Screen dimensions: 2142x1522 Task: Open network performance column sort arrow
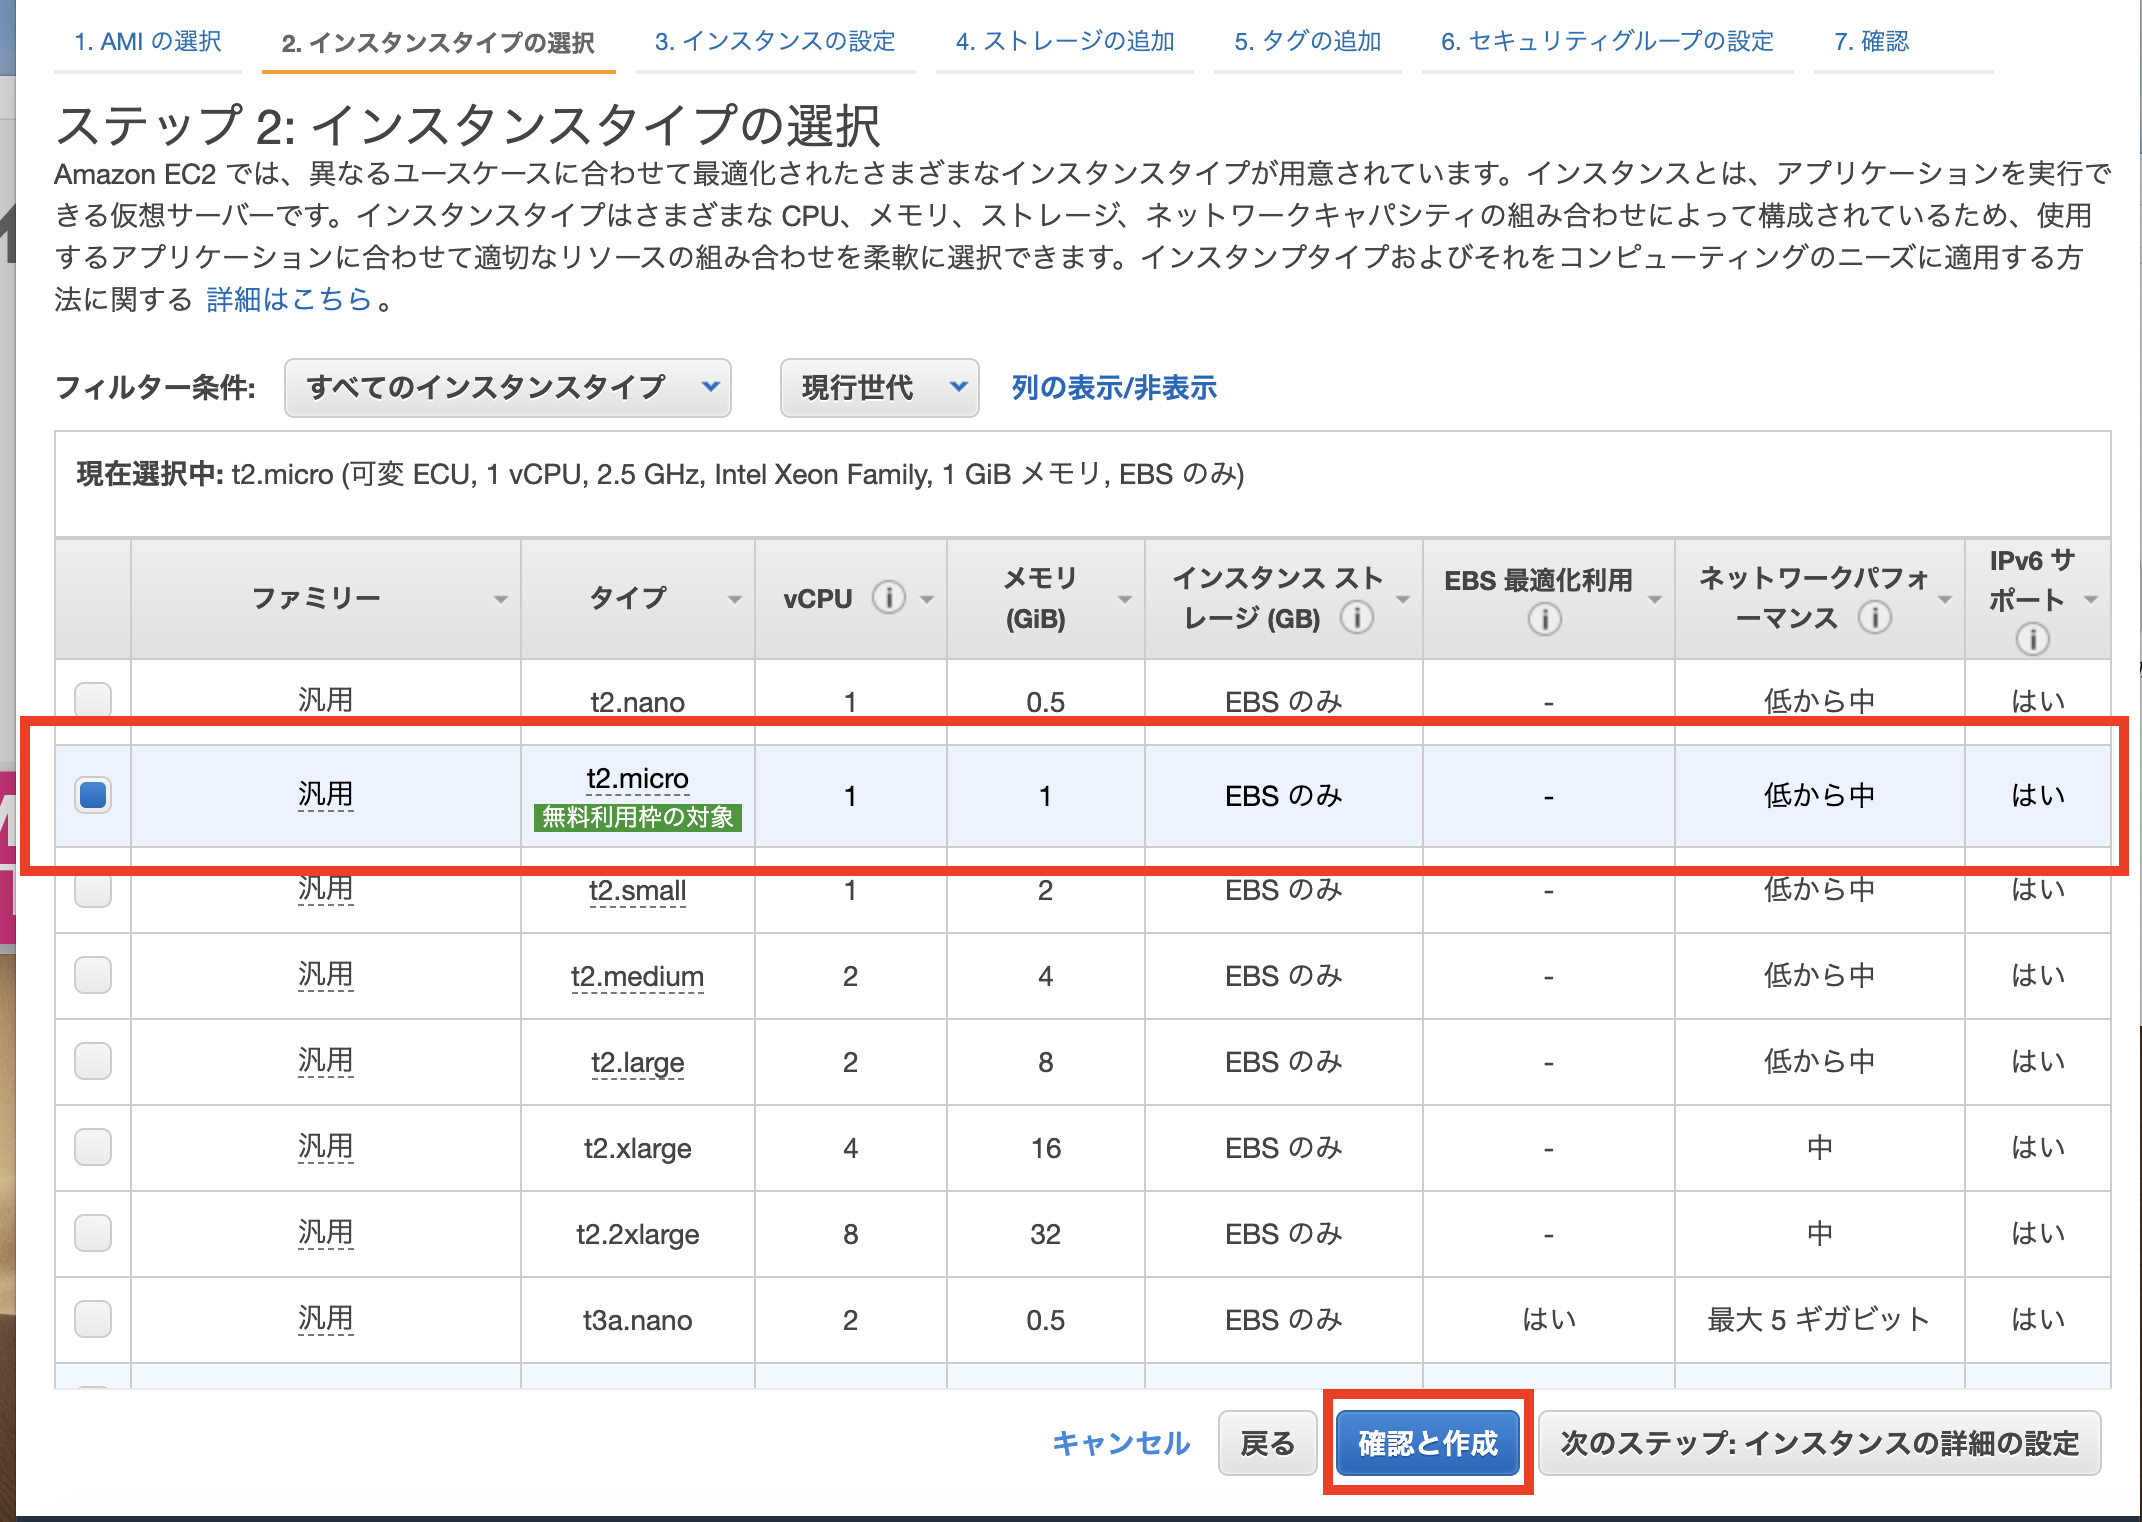[1945, 600]
